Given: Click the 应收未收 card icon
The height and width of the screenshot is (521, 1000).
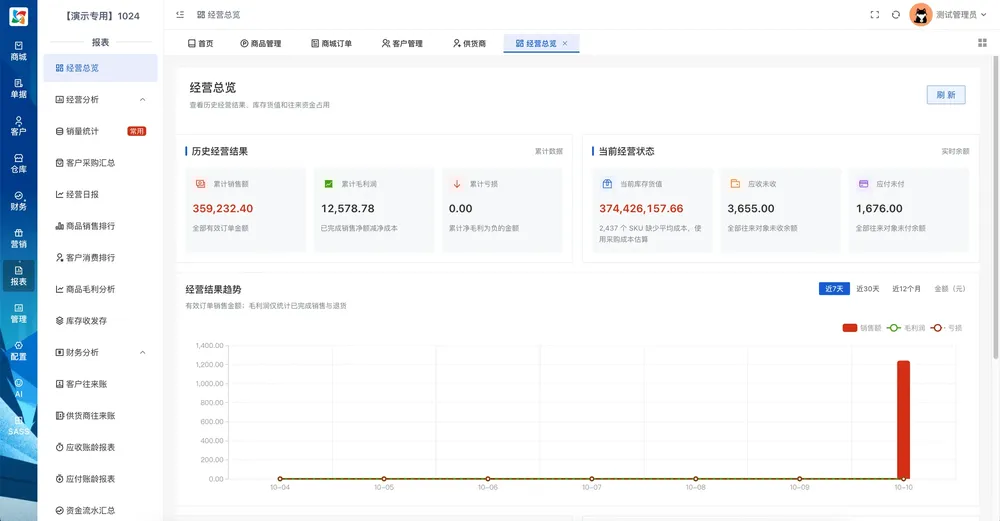Looking at the screenshot, I should 735,184.
